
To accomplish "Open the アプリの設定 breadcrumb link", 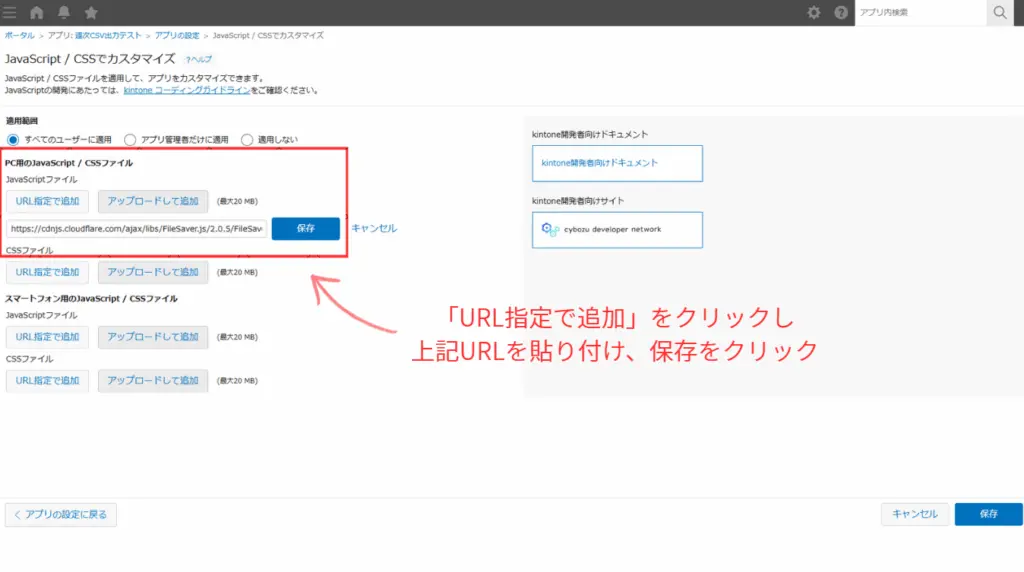I will coord(177,35).
